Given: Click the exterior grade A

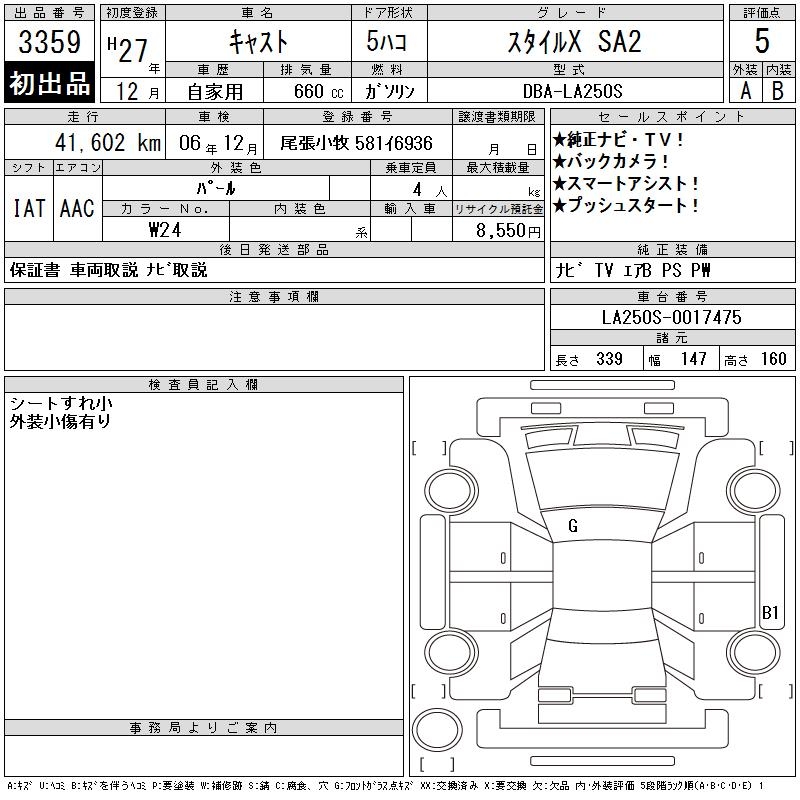Looking at the screenshot, I should click(x=745, y=91).
